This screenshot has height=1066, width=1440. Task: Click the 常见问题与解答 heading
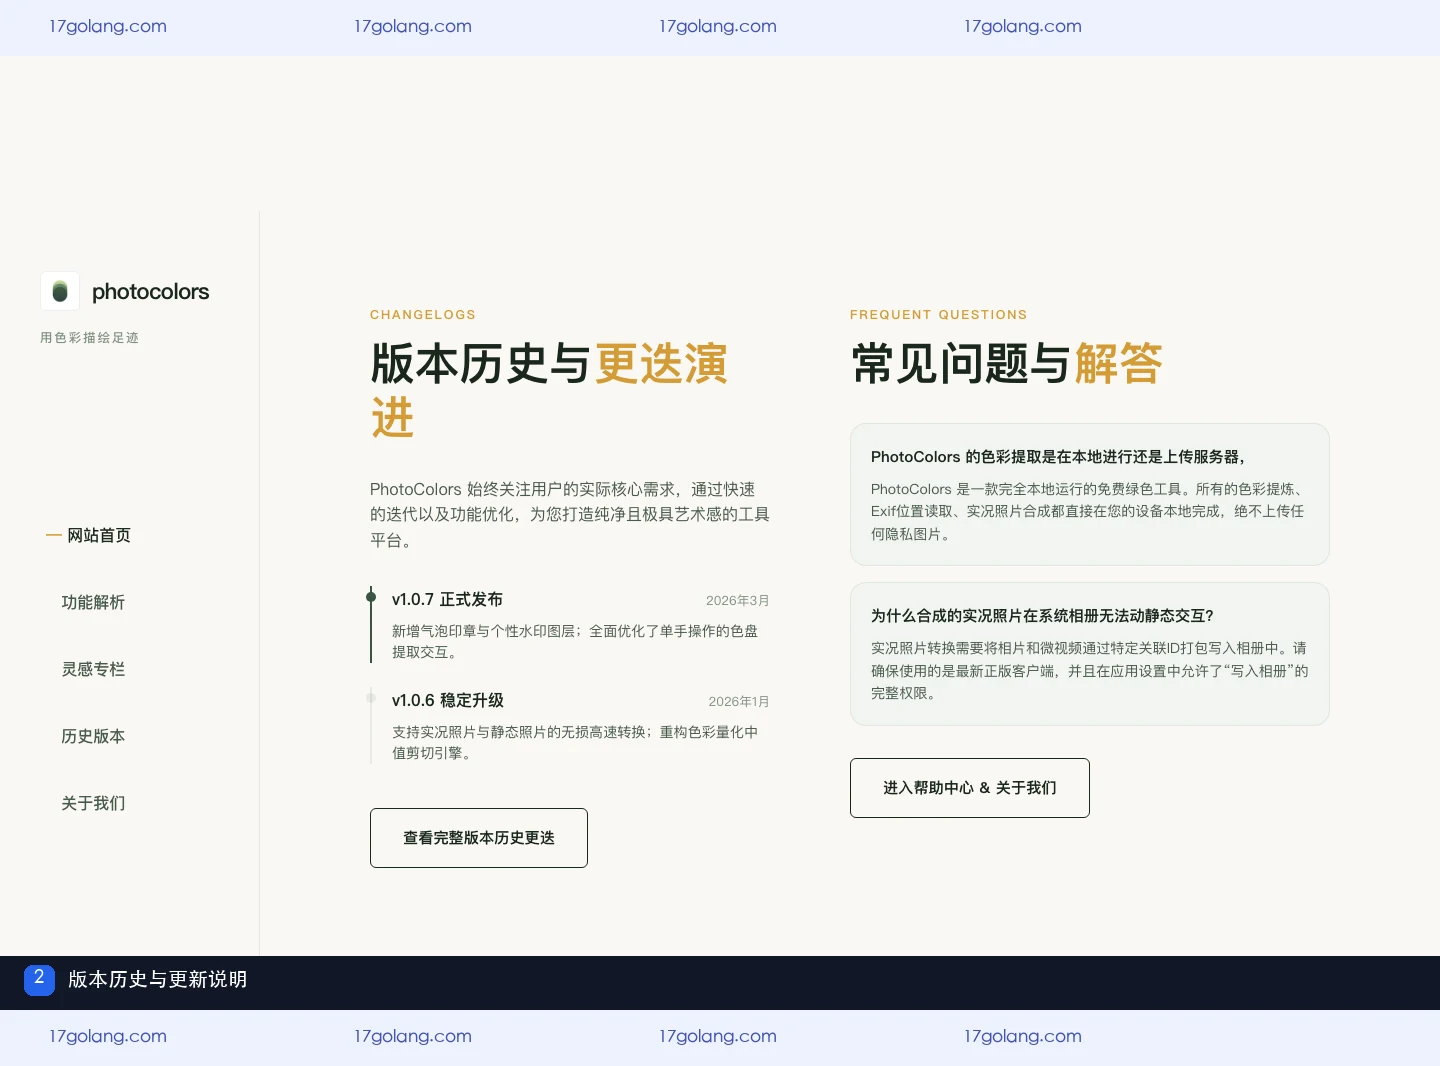tap(1006, 363)
